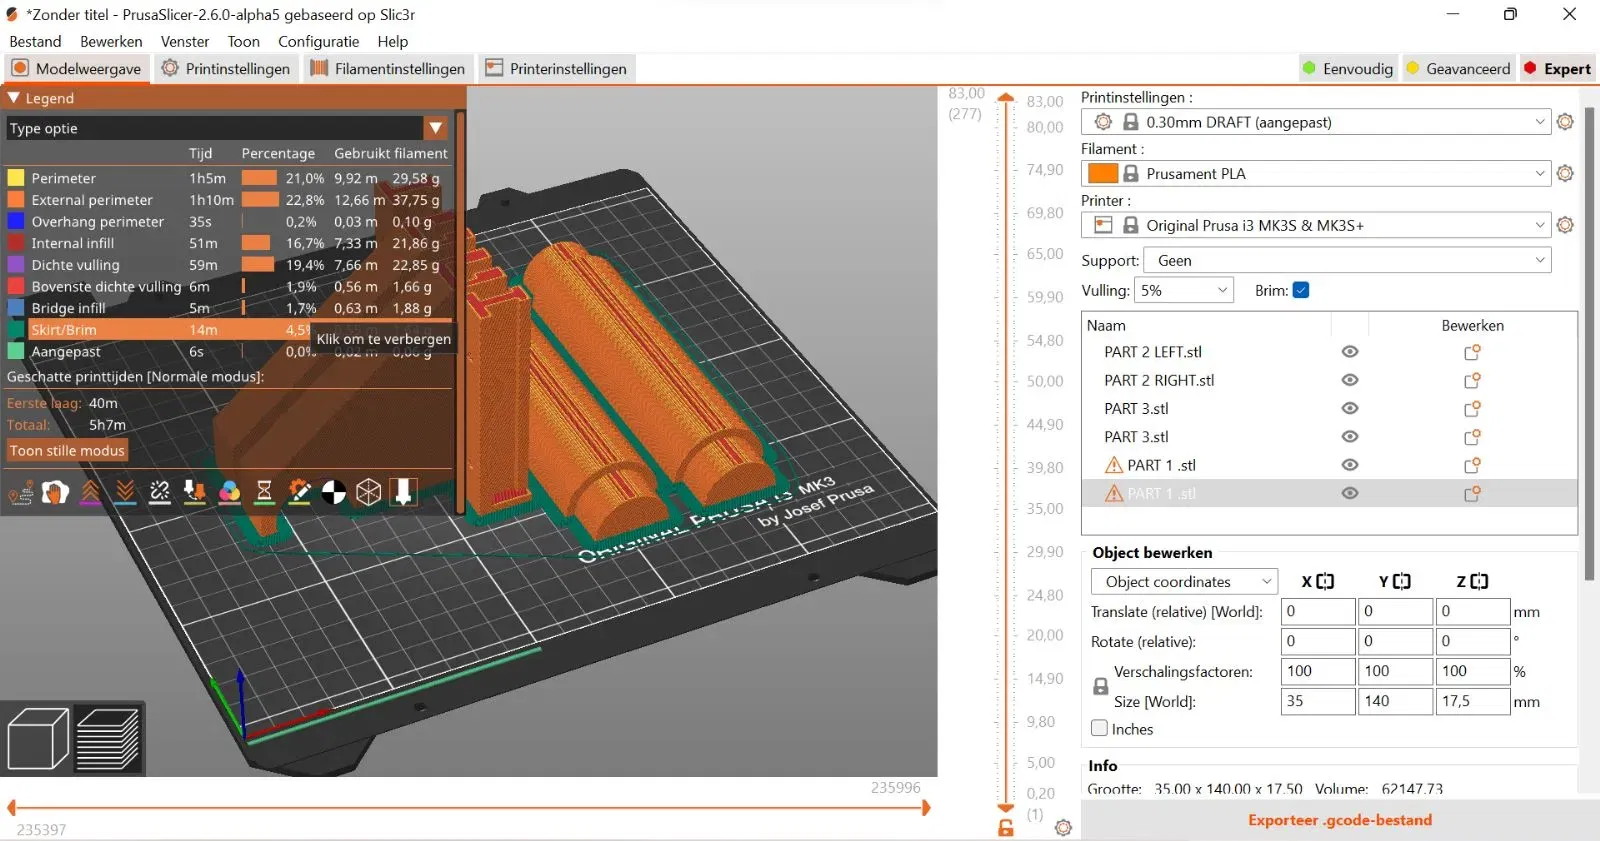The width and height of the screenshot is (1600, 841).
Task: Toggle travel moves visibility icon
Action: click(x=20, y=492)
